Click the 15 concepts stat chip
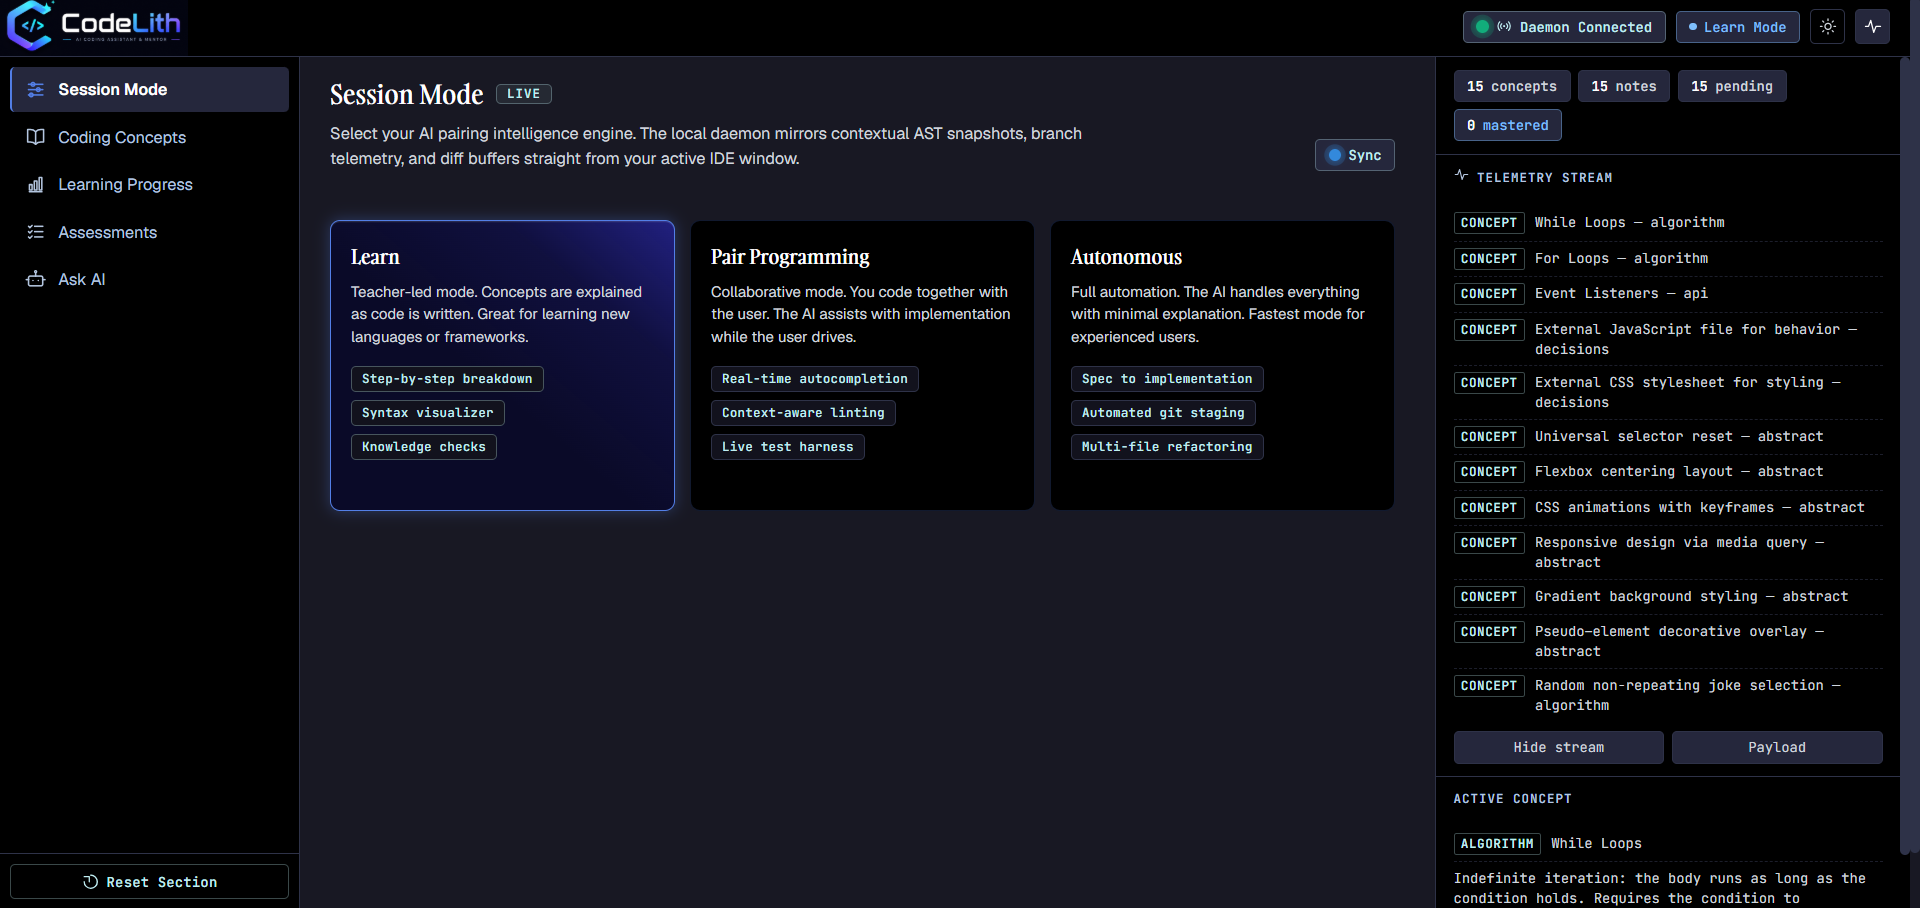This screenshot has height=908, width=1920. (x=1512, y=86)
